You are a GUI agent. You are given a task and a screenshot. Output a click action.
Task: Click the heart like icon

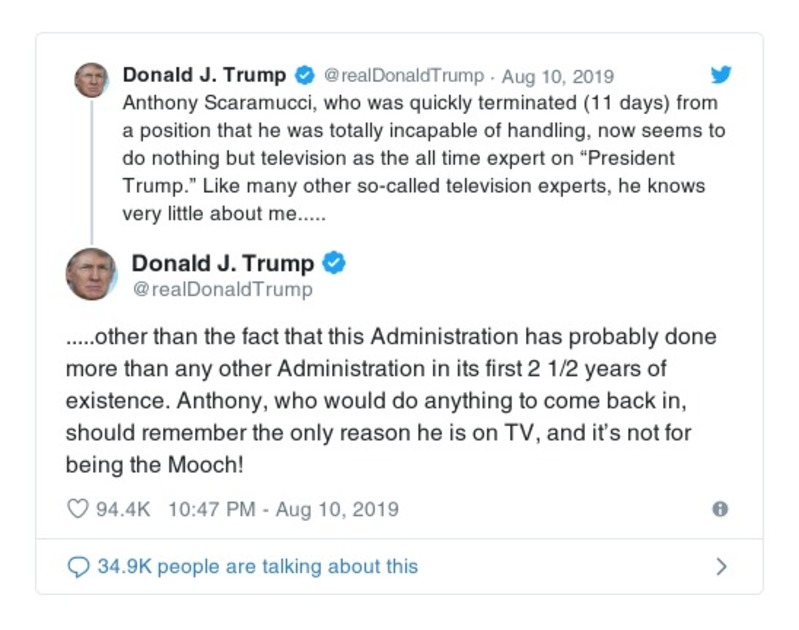[x=78, y=509]
